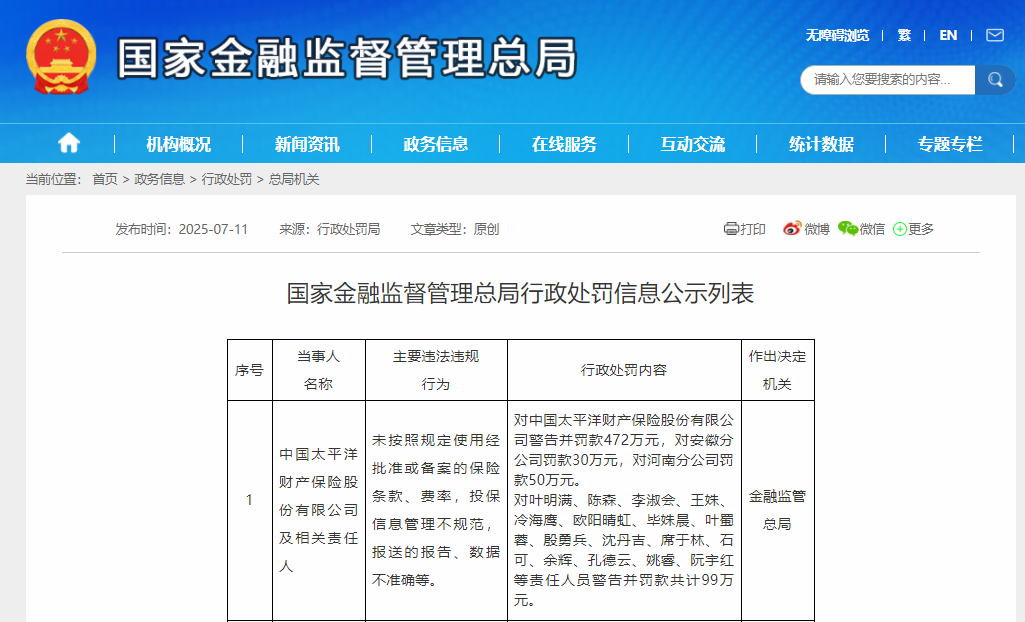Open the 政务信息 menu
This screenshot has height=622, width=1025.
(435, 144)
